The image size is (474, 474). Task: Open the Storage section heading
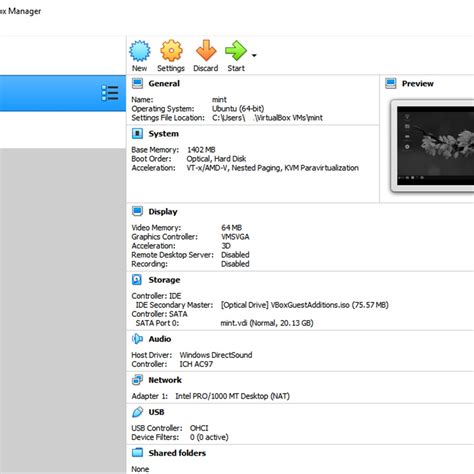pos(164,280)
